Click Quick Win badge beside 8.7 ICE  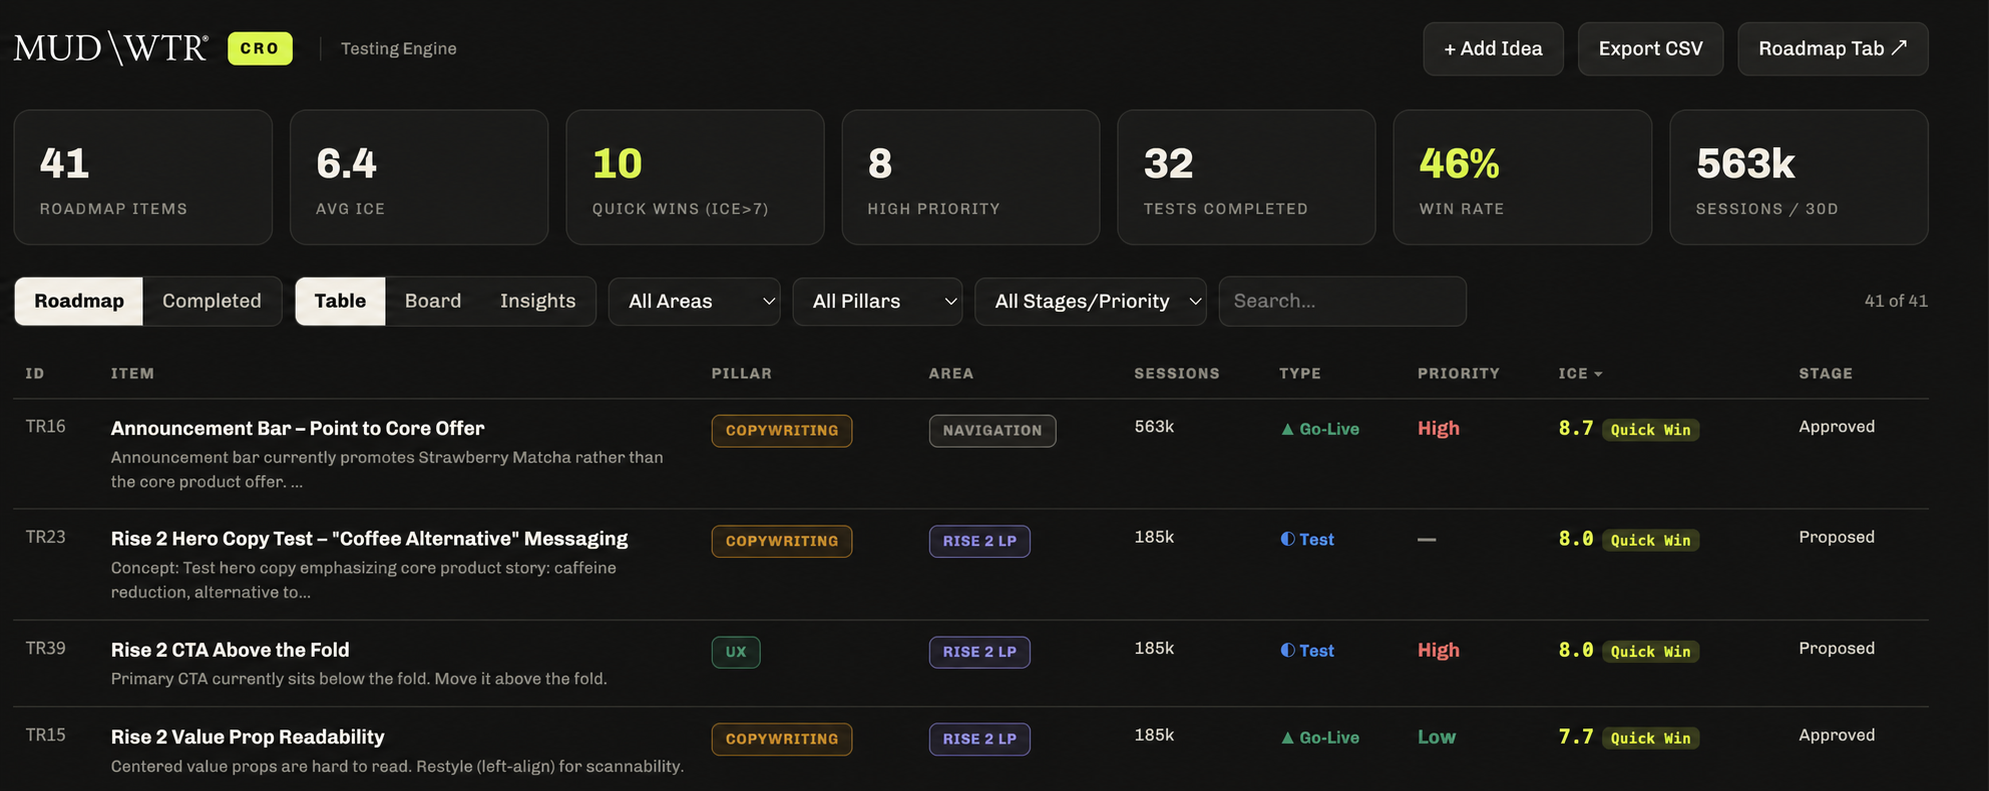1650,430
